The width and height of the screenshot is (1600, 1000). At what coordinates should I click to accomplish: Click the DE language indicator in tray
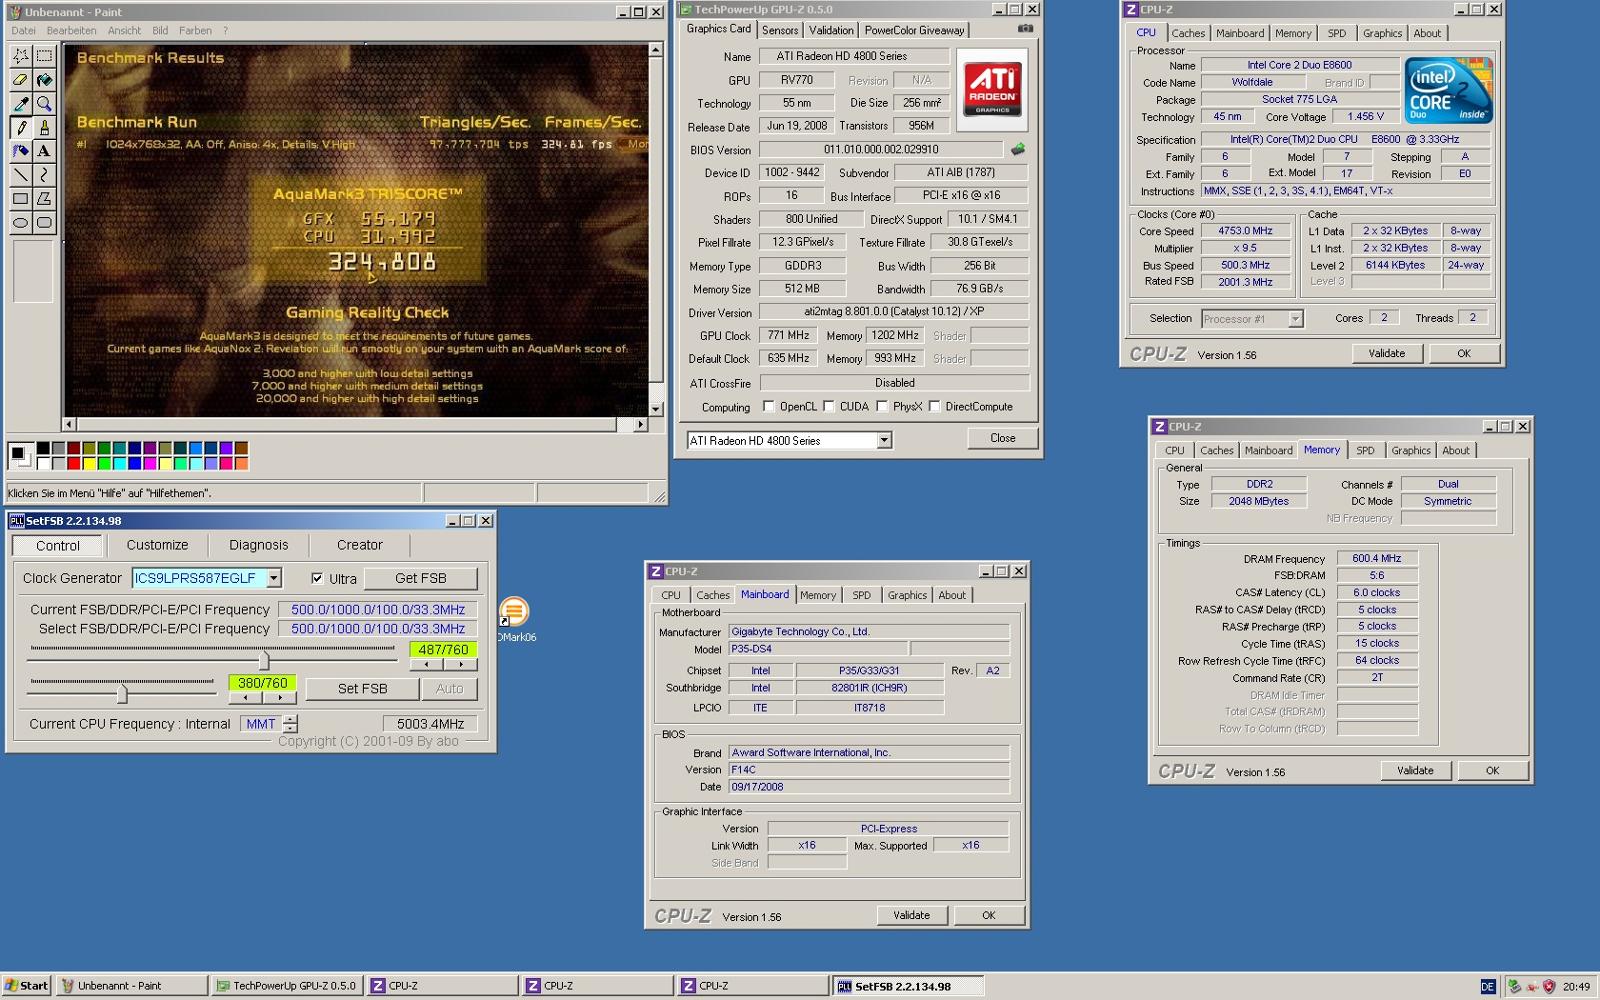(1487, 986)
